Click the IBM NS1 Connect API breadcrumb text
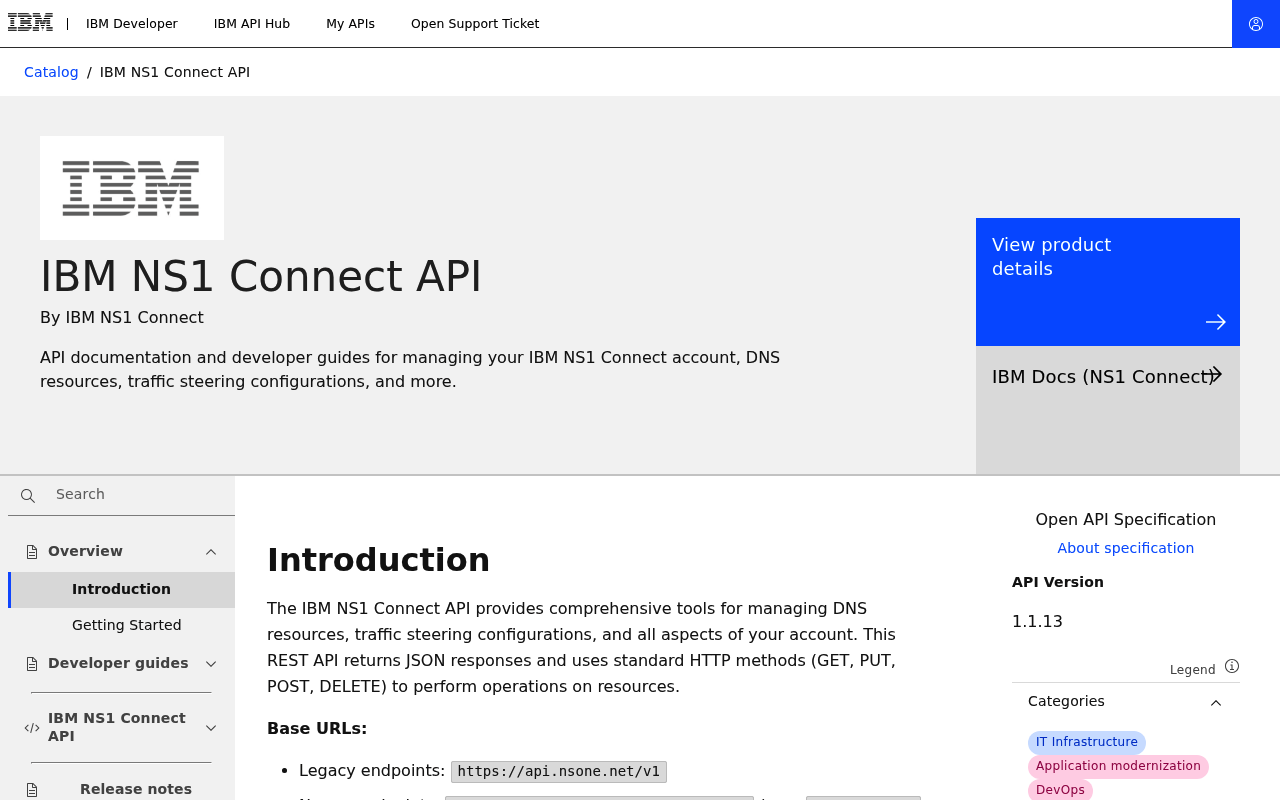 pos(175,72)
